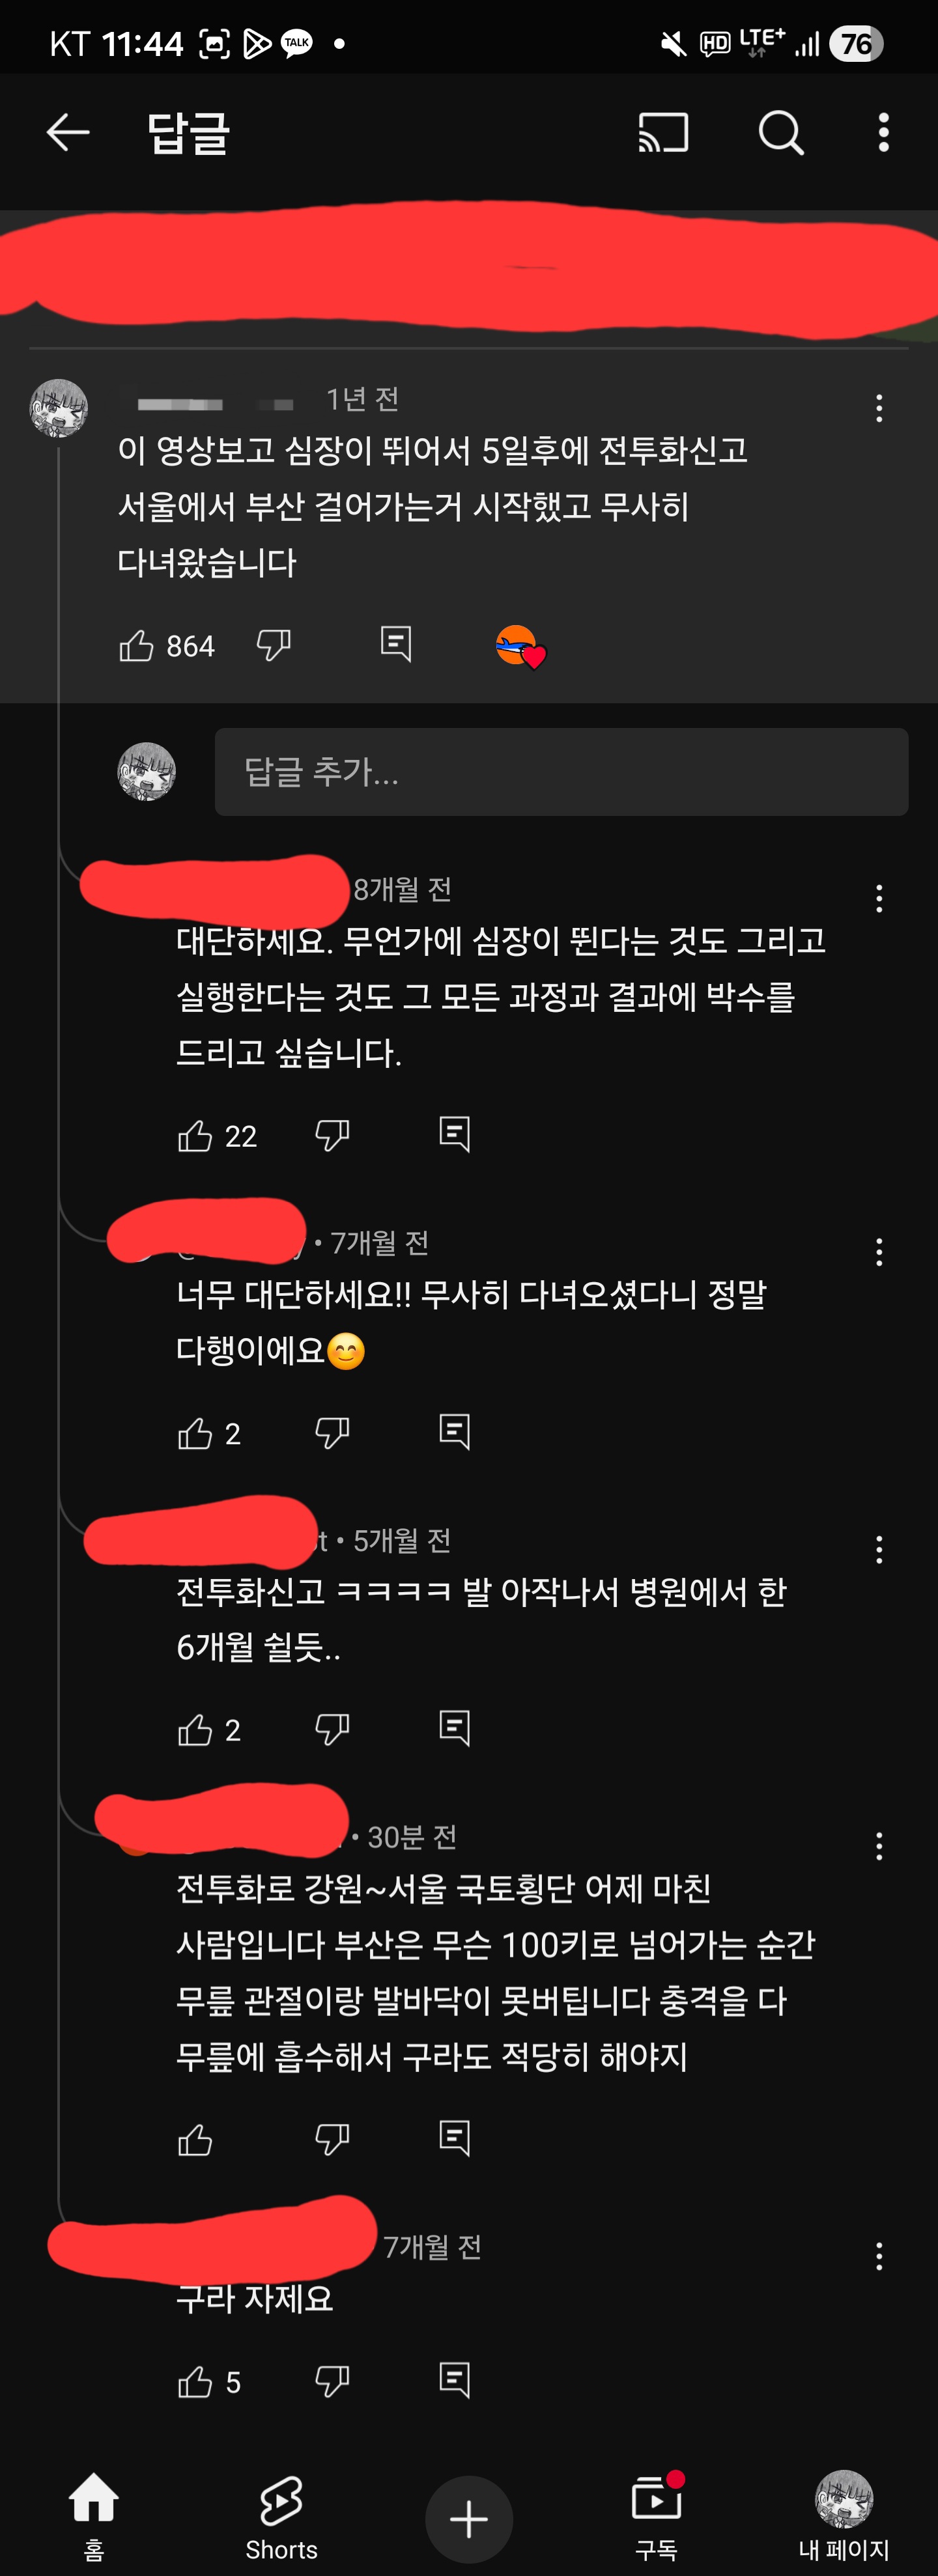Image resolution: width=938 pixels, height=2576 pixels.
Task: Tap the search magnifier icon
Action: pyautogui.click(x=781, y=132)
